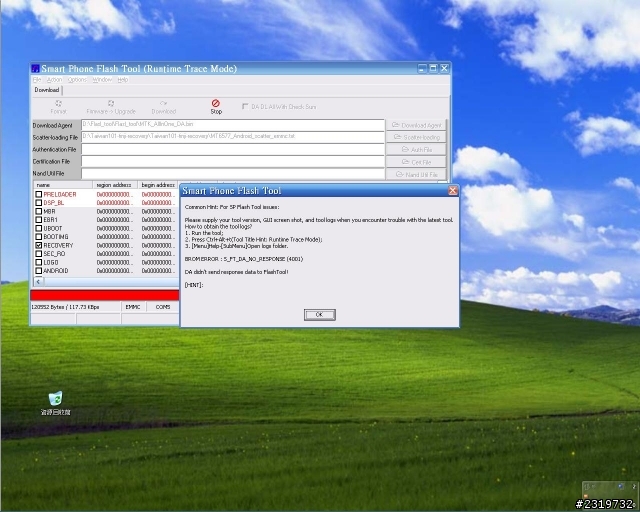Click OK in the error dialog
This screenshot has width=640, height=512.
[320, 314]
